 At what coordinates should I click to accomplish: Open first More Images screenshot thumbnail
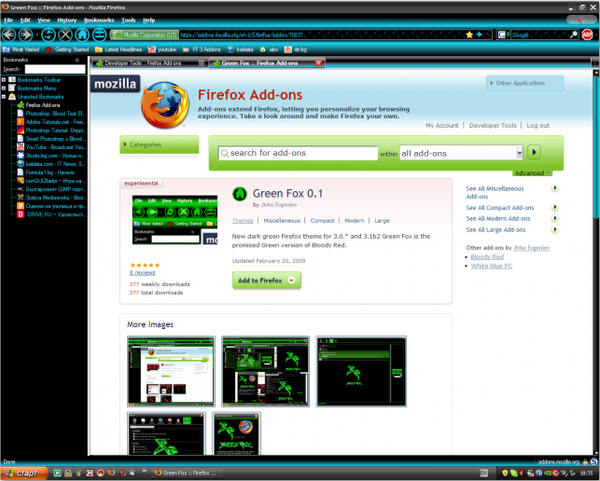click(171, 371)
